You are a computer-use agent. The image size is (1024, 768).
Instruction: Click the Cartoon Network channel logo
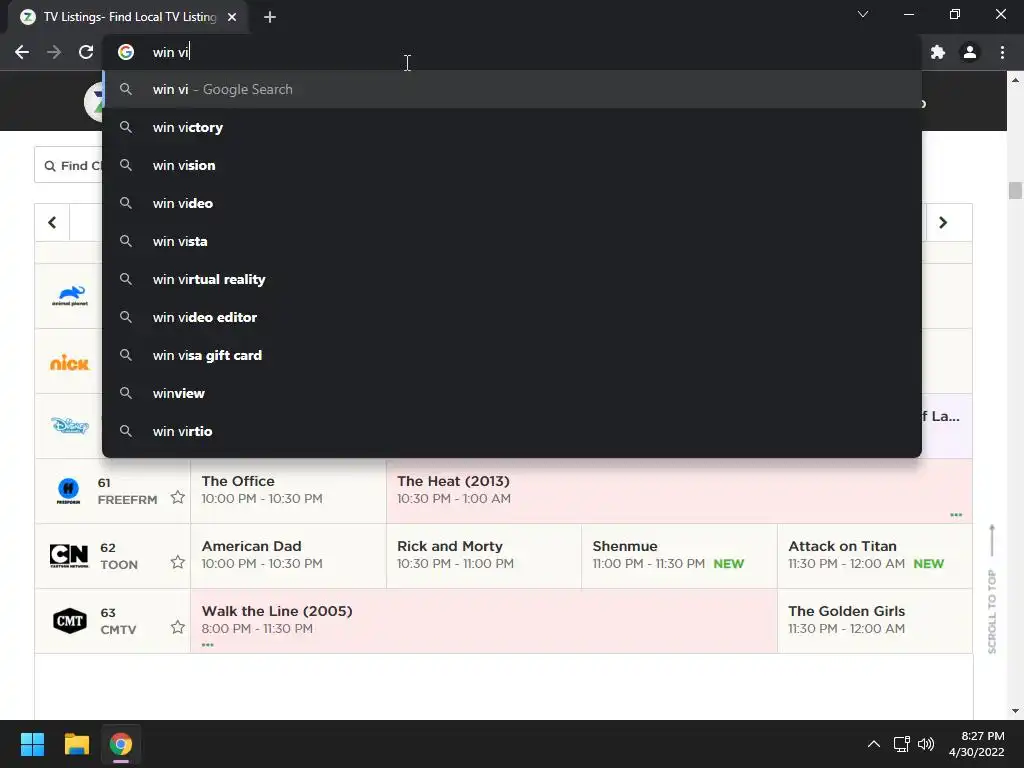pos(69,556)
